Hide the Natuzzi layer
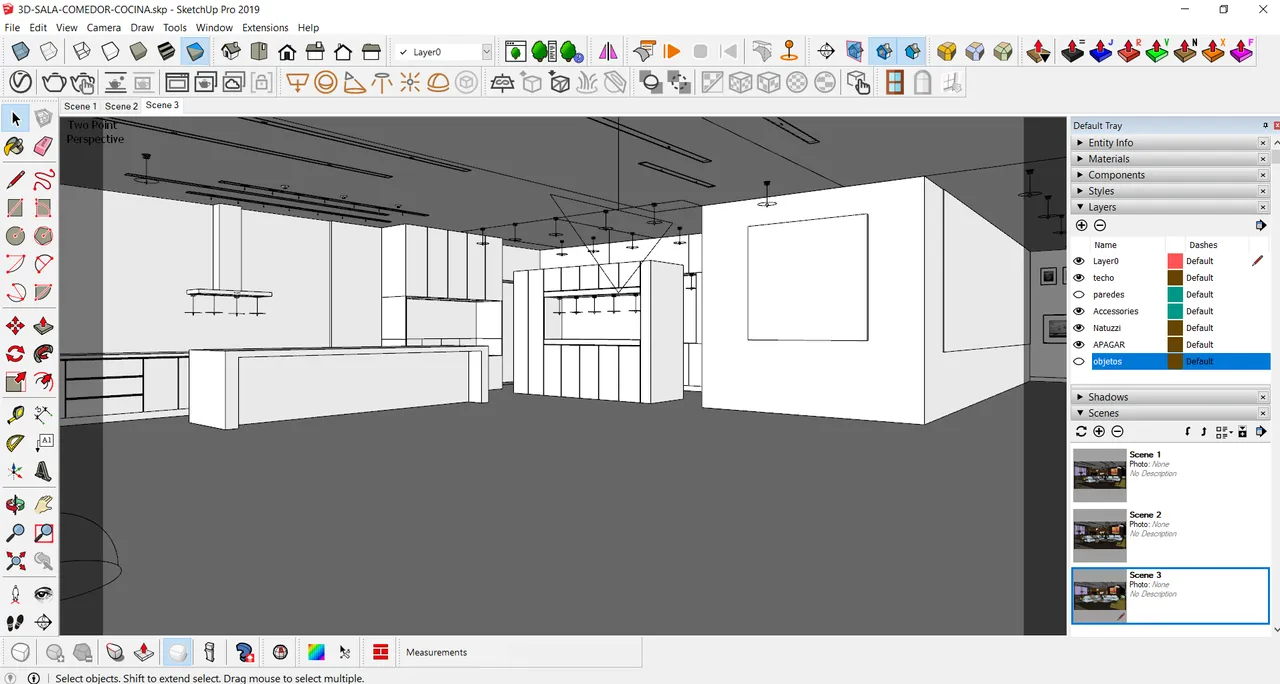The width and height of the screenshot is (1280, 684). (1079, 328)
